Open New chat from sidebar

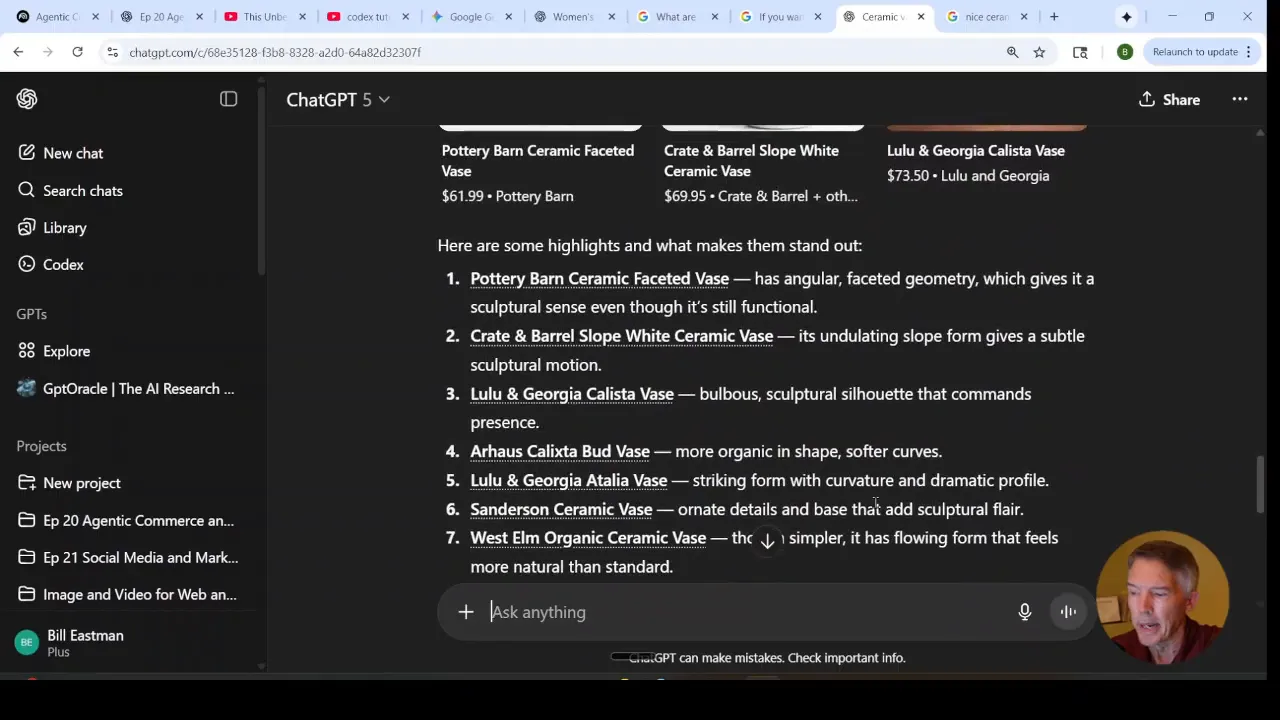73,153
